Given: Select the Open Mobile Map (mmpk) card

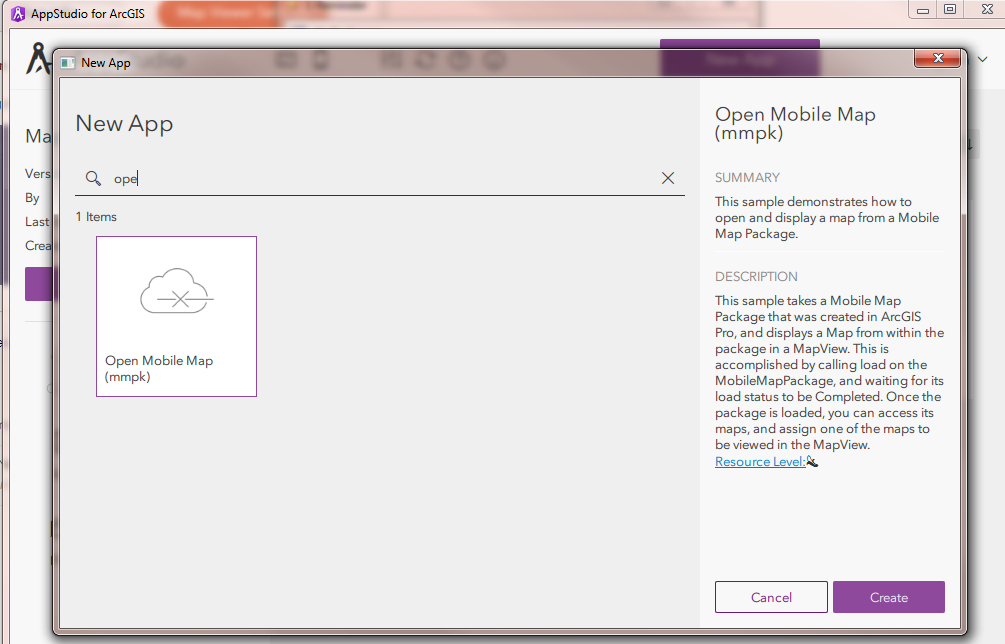Looking at the screenshot, I should (x=176, y=317).
